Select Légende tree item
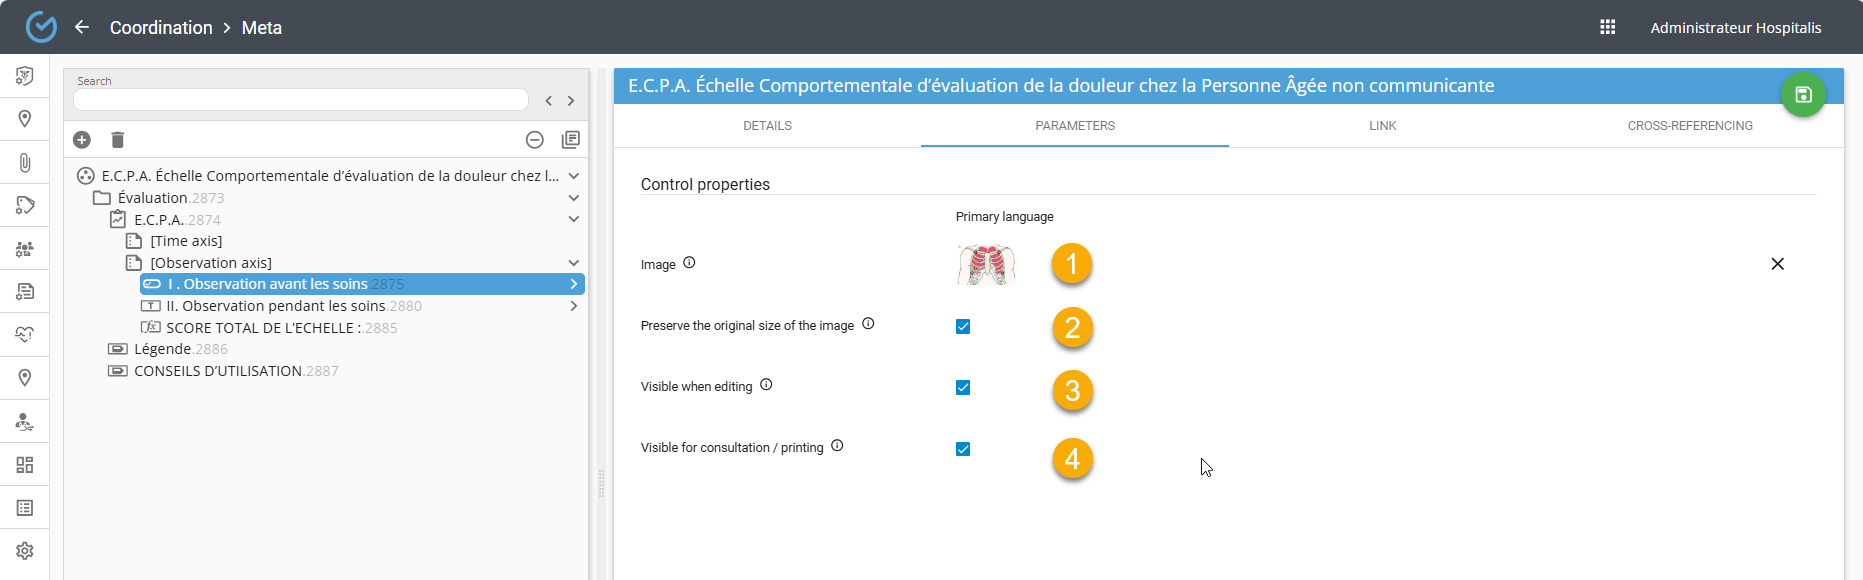This screenshot has height=580, width=1863. (x=162, y=349)
